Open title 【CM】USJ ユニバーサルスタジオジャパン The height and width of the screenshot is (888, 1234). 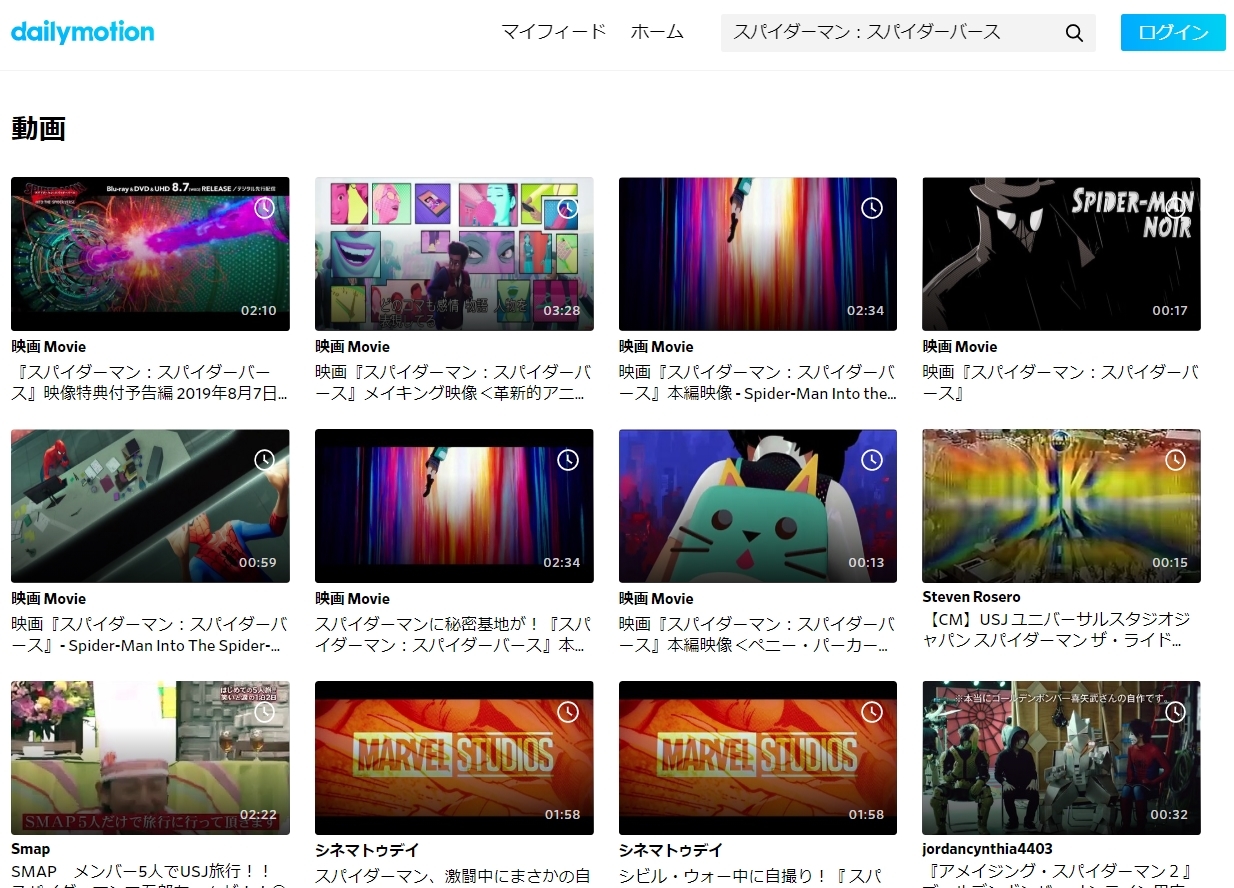coord(1057,630)
